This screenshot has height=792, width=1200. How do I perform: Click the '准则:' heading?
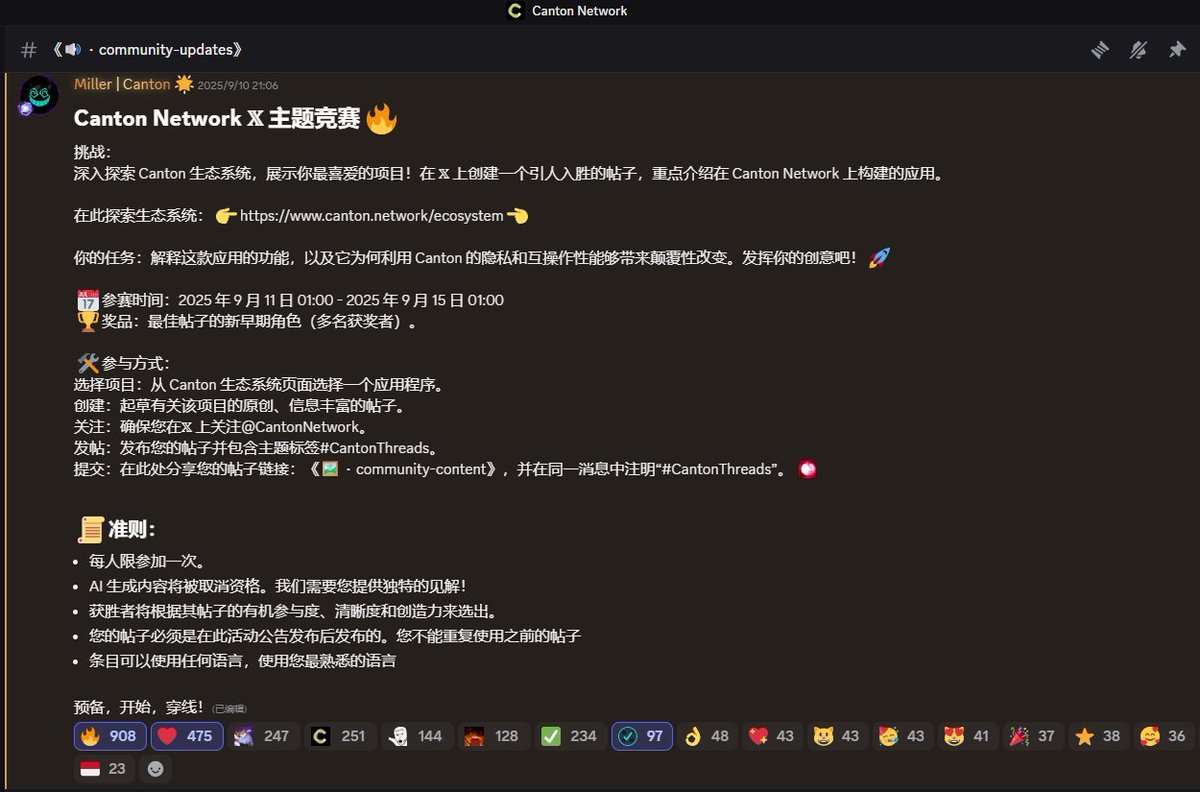point(116,529)
